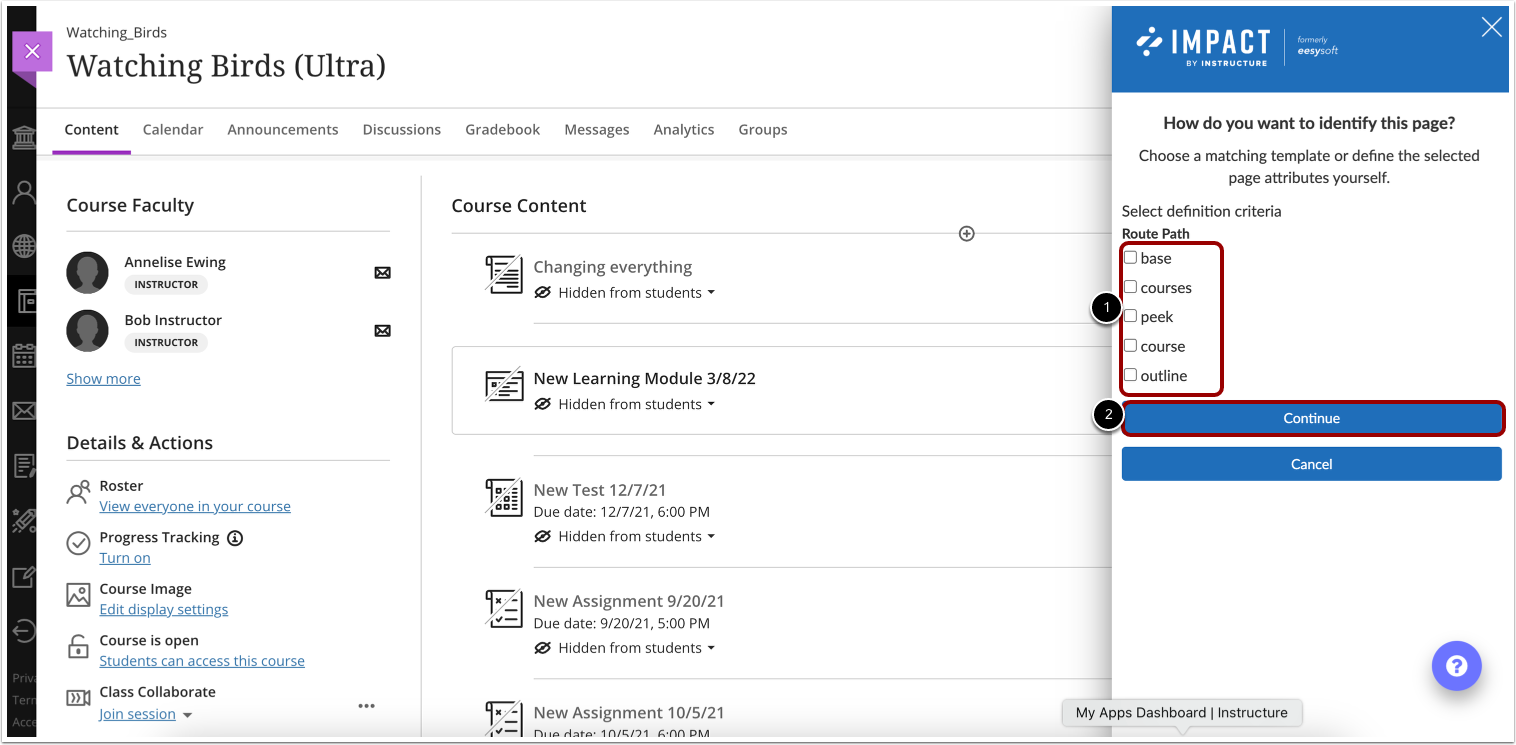
Task: Click the Continue button in the Impact panel
Action: pyautogui.click(x=1311, y=418)
